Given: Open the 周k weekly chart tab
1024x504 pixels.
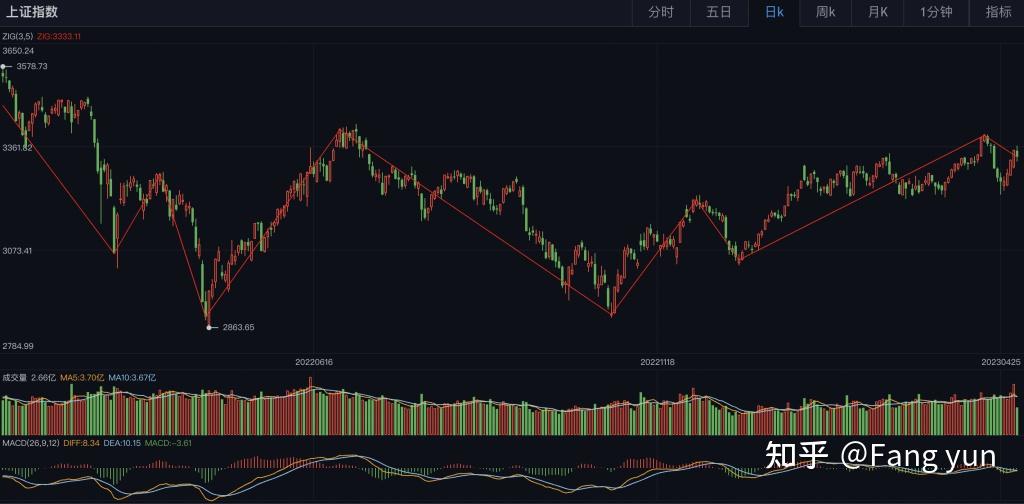Looking at the screenshot, I should 825,12.
